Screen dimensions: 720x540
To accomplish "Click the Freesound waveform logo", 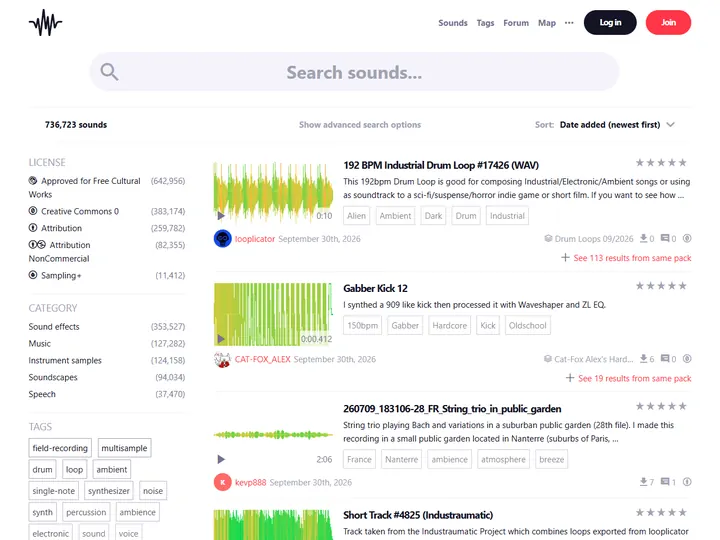I will point(45,22).
